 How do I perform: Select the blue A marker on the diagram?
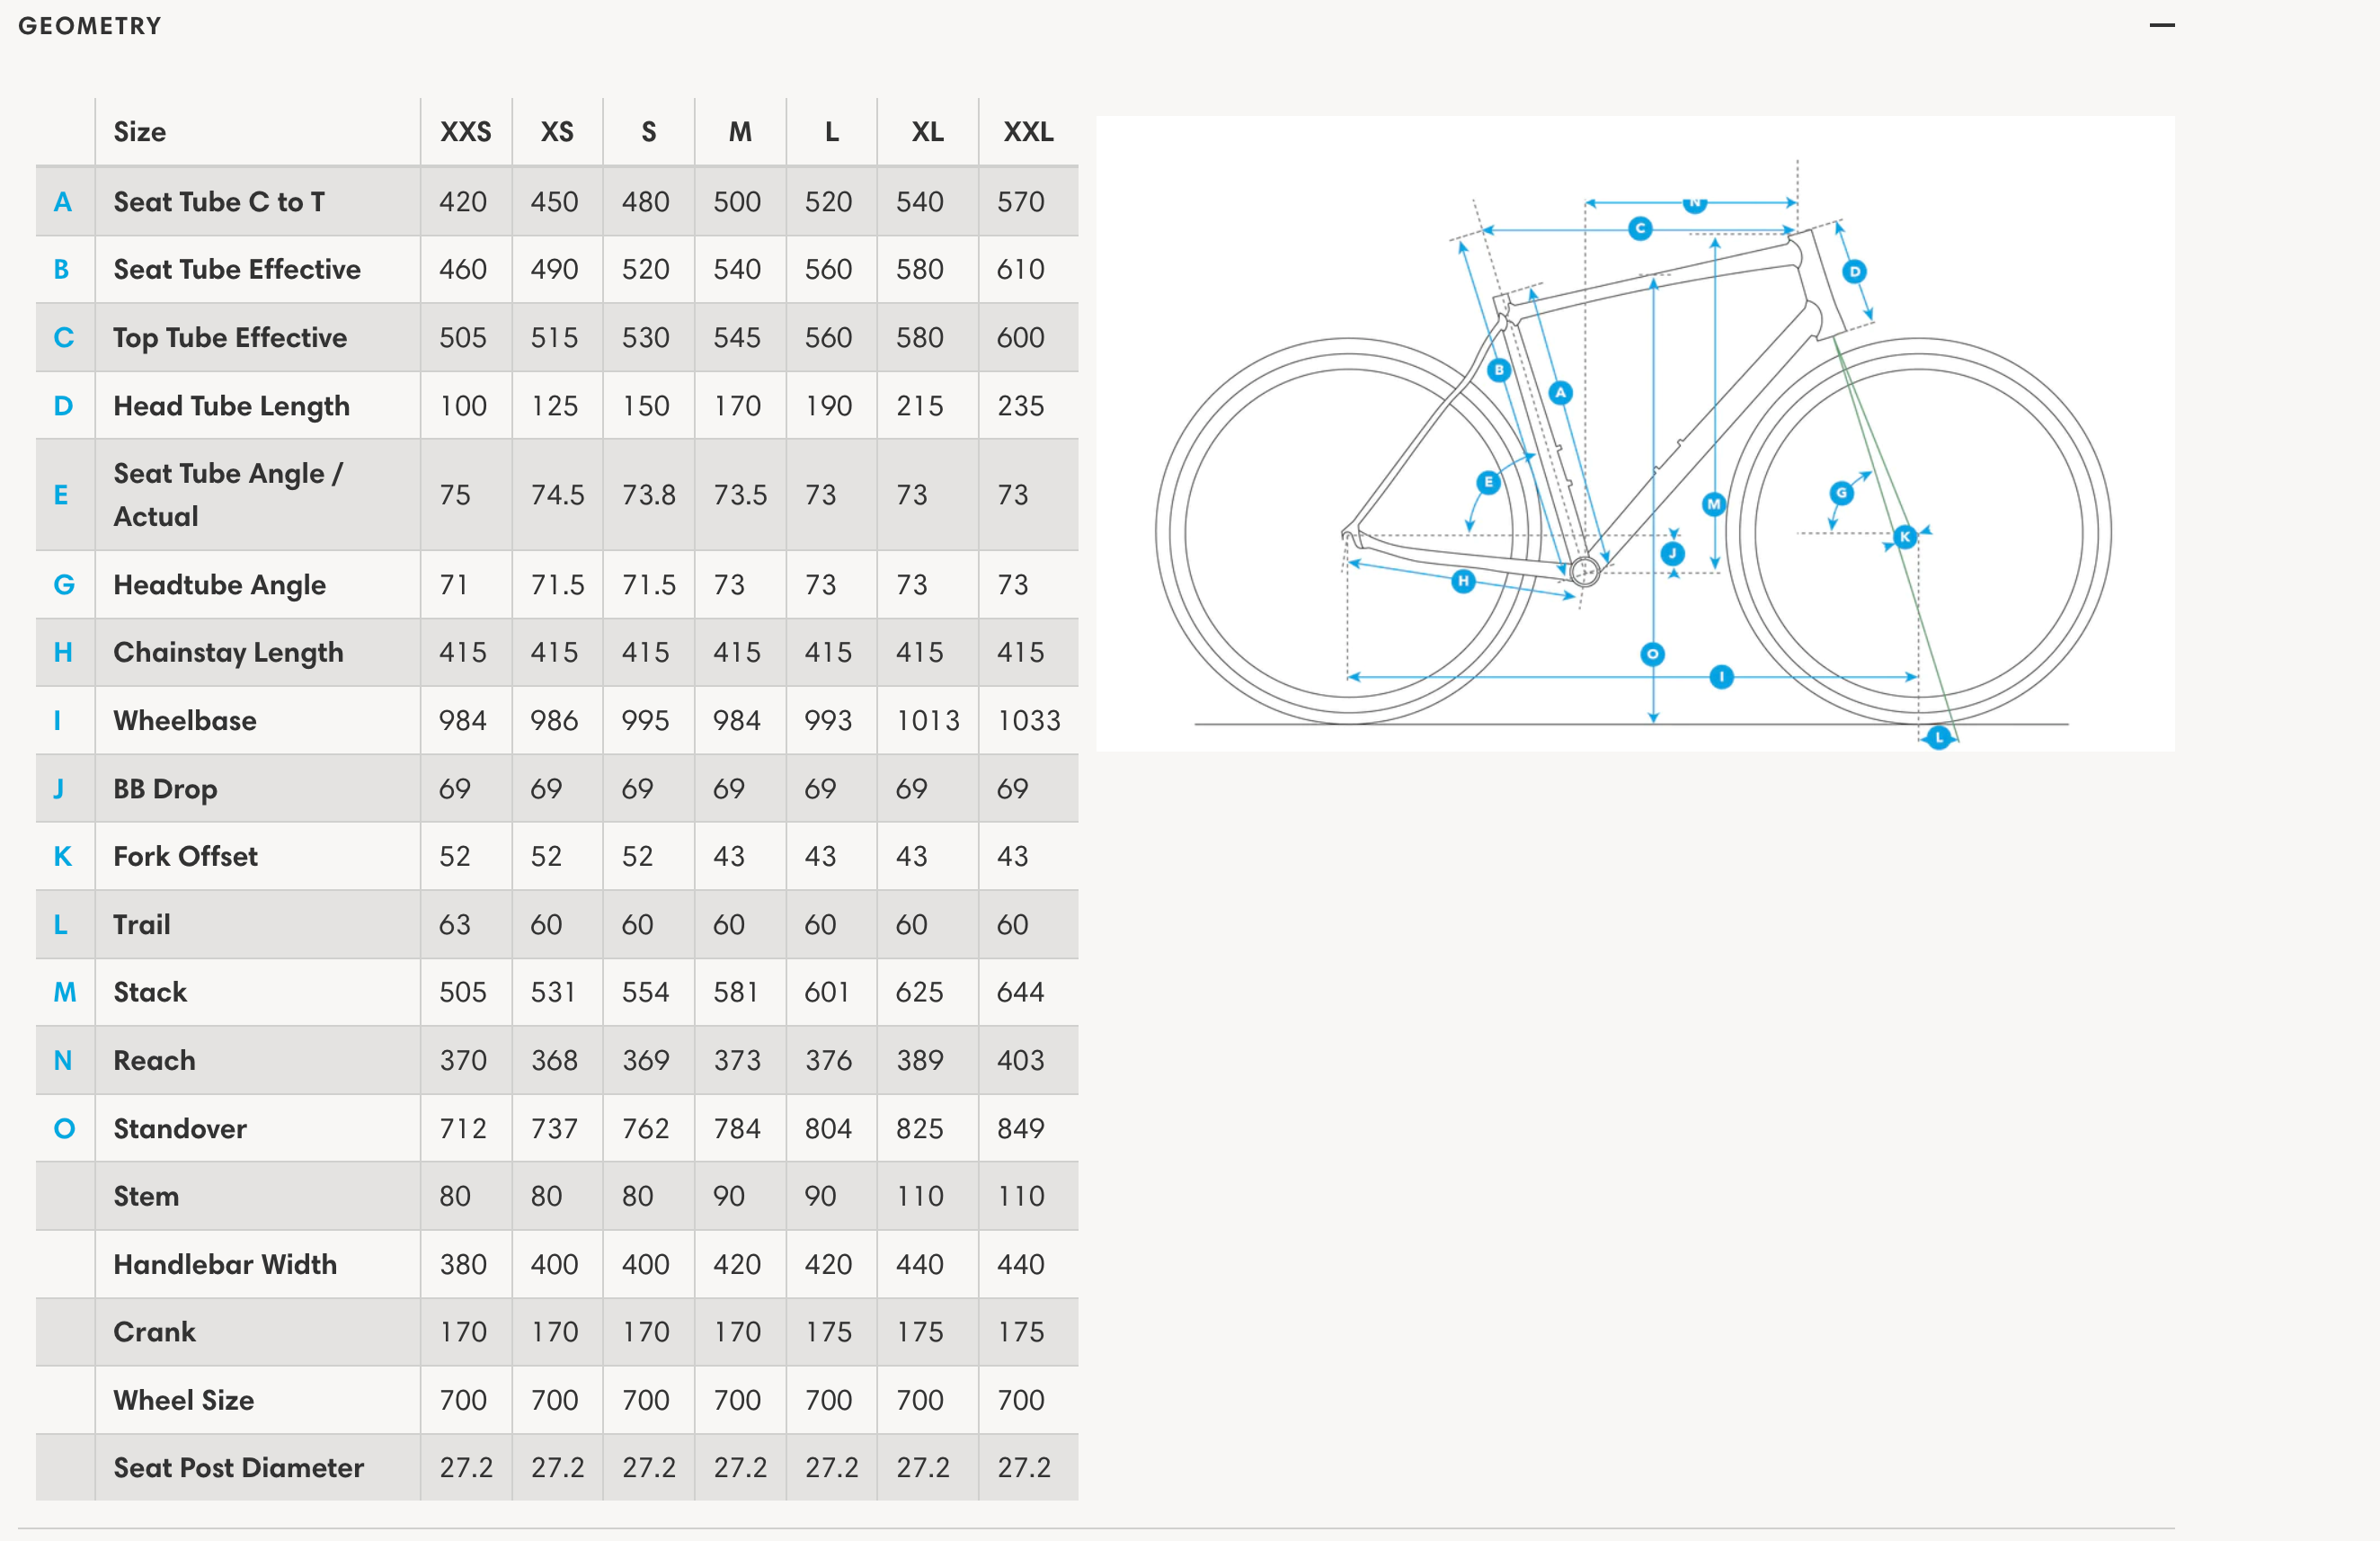point(1560,392)
